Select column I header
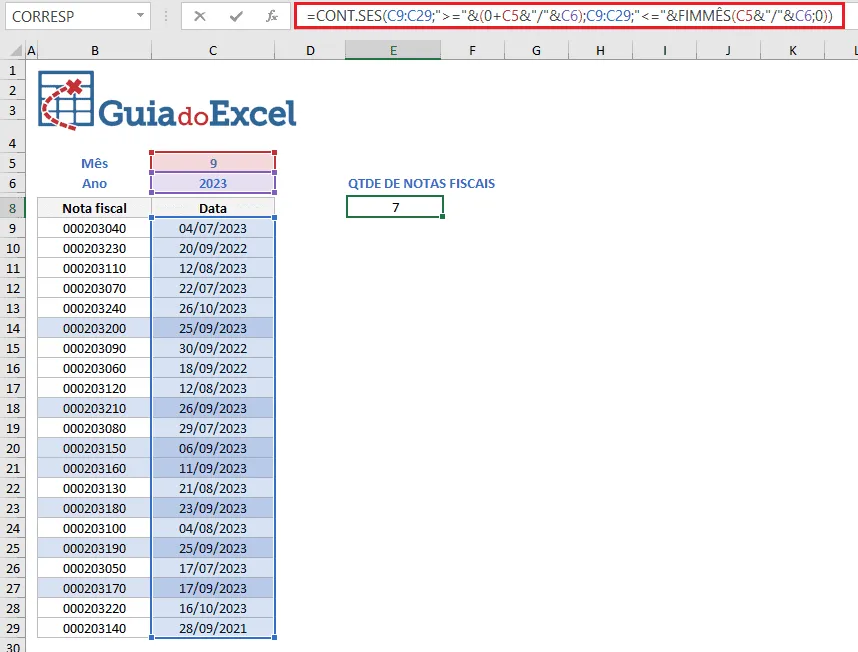Image resolution: width=858 pixels, height=652 pixels. [664, 51]
